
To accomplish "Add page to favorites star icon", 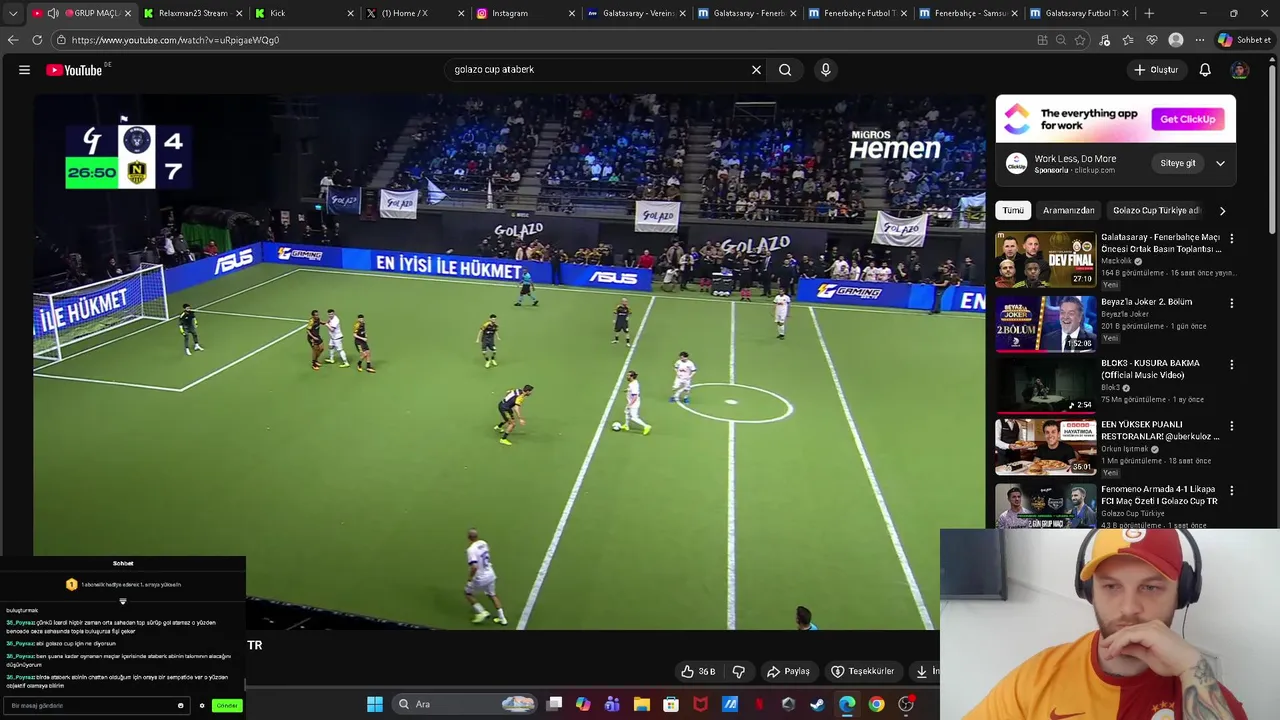I will pos(1080,40).
